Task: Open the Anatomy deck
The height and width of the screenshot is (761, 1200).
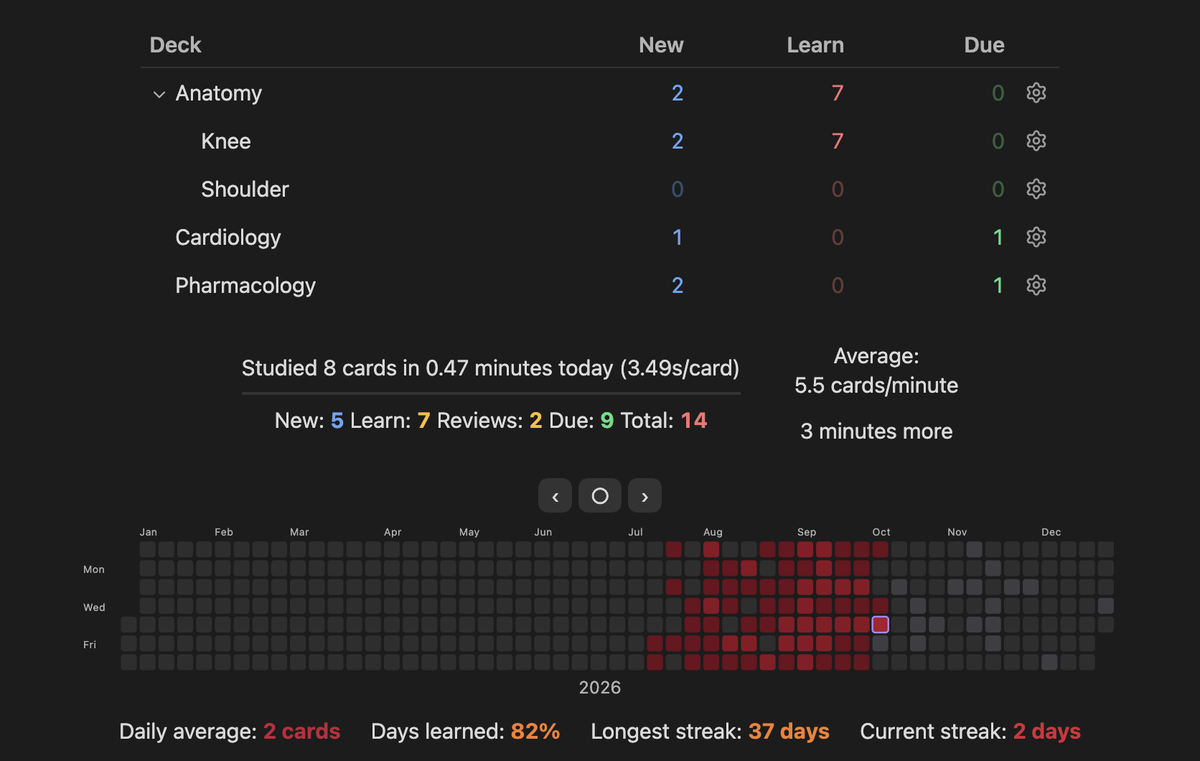Action: point(218,93)
